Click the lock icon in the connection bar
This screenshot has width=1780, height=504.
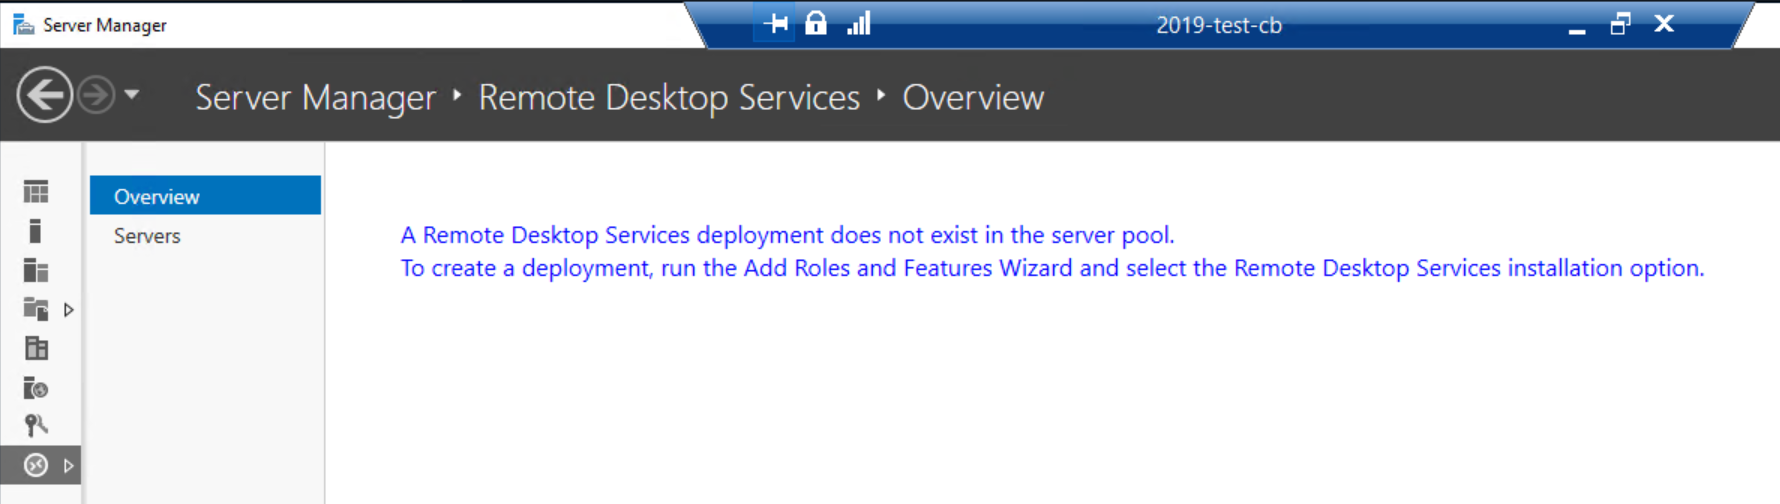pyautogui.click(x=816, y=24)
